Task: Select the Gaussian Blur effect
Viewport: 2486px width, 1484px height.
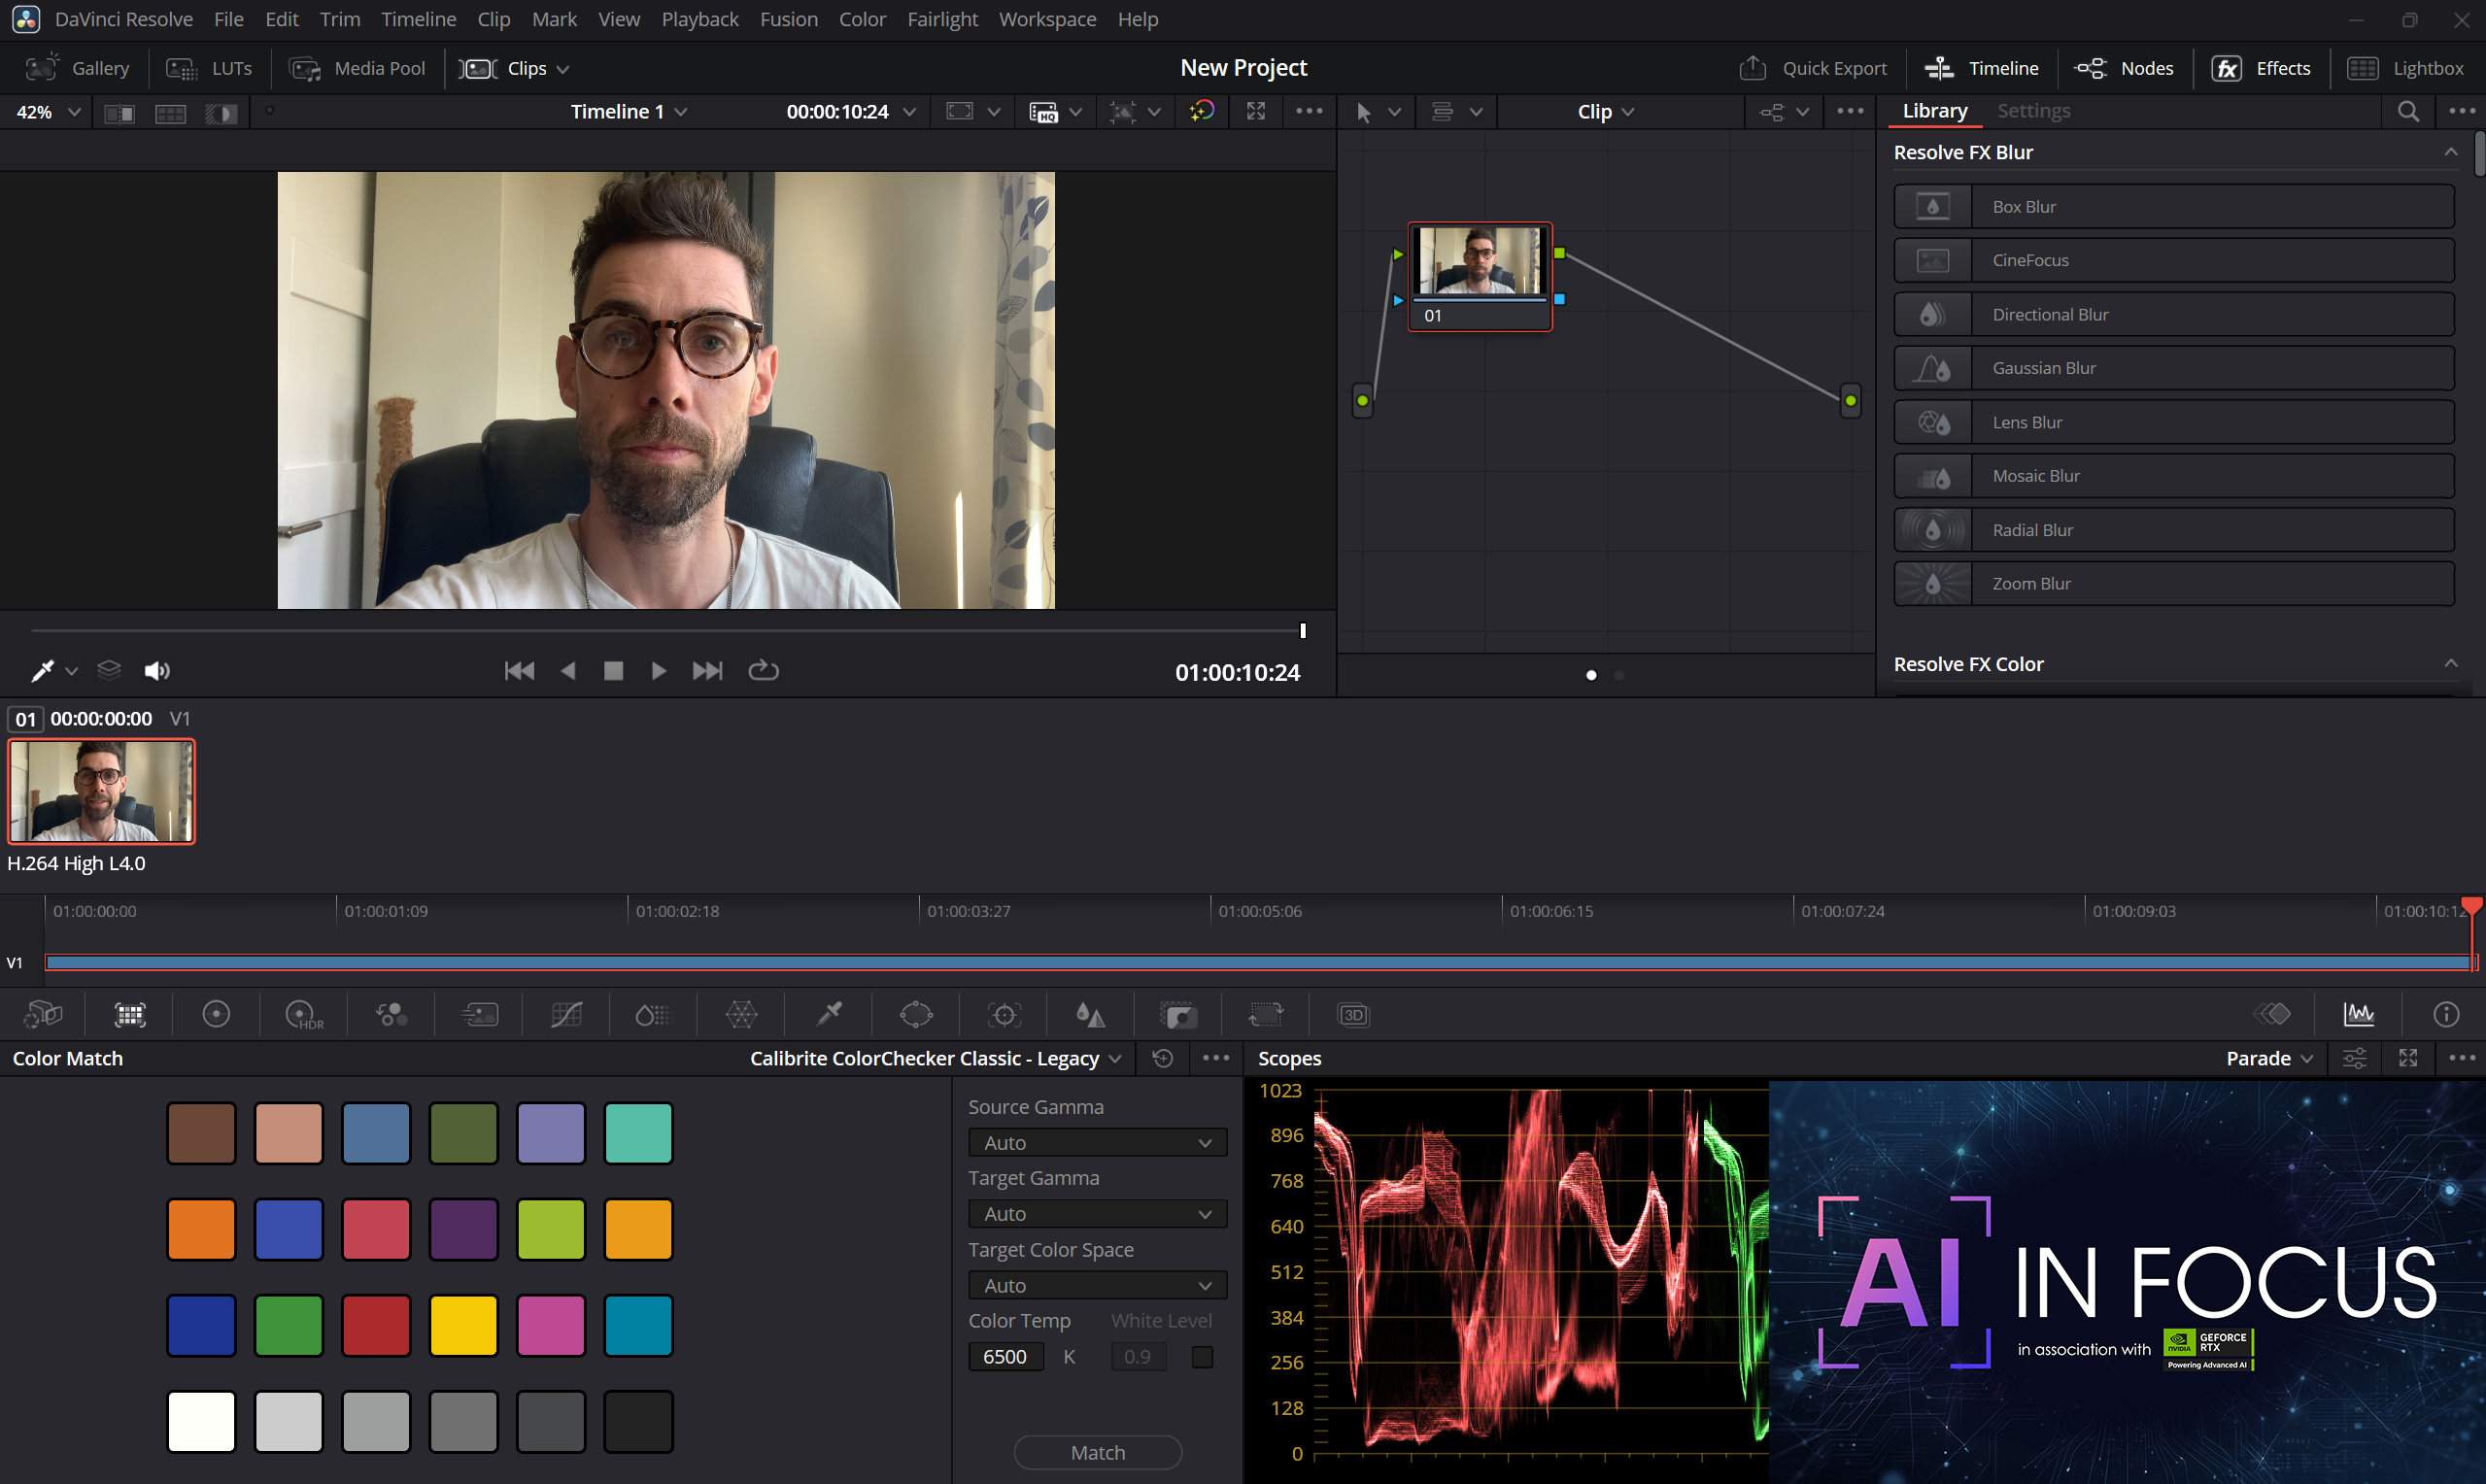Action: 2173,368
